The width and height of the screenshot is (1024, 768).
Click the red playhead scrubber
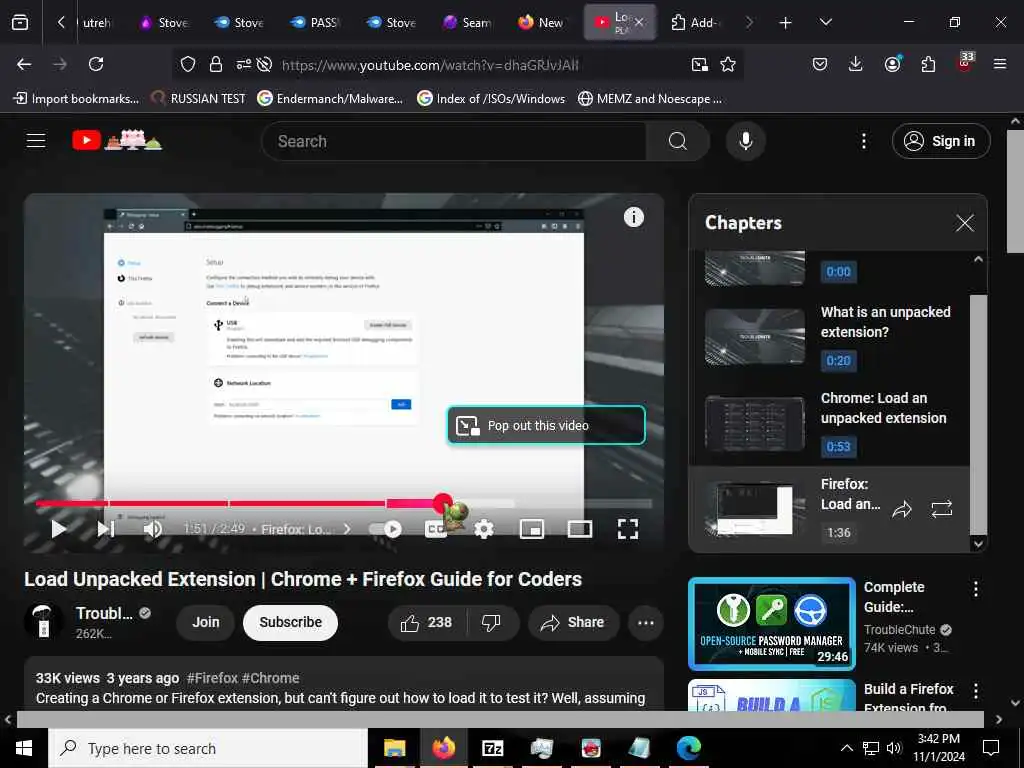[x=443, y=504]
